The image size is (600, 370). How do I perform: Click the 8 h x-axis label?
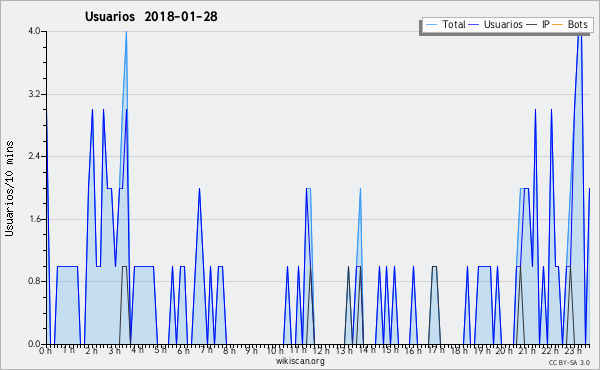(229, 351)
